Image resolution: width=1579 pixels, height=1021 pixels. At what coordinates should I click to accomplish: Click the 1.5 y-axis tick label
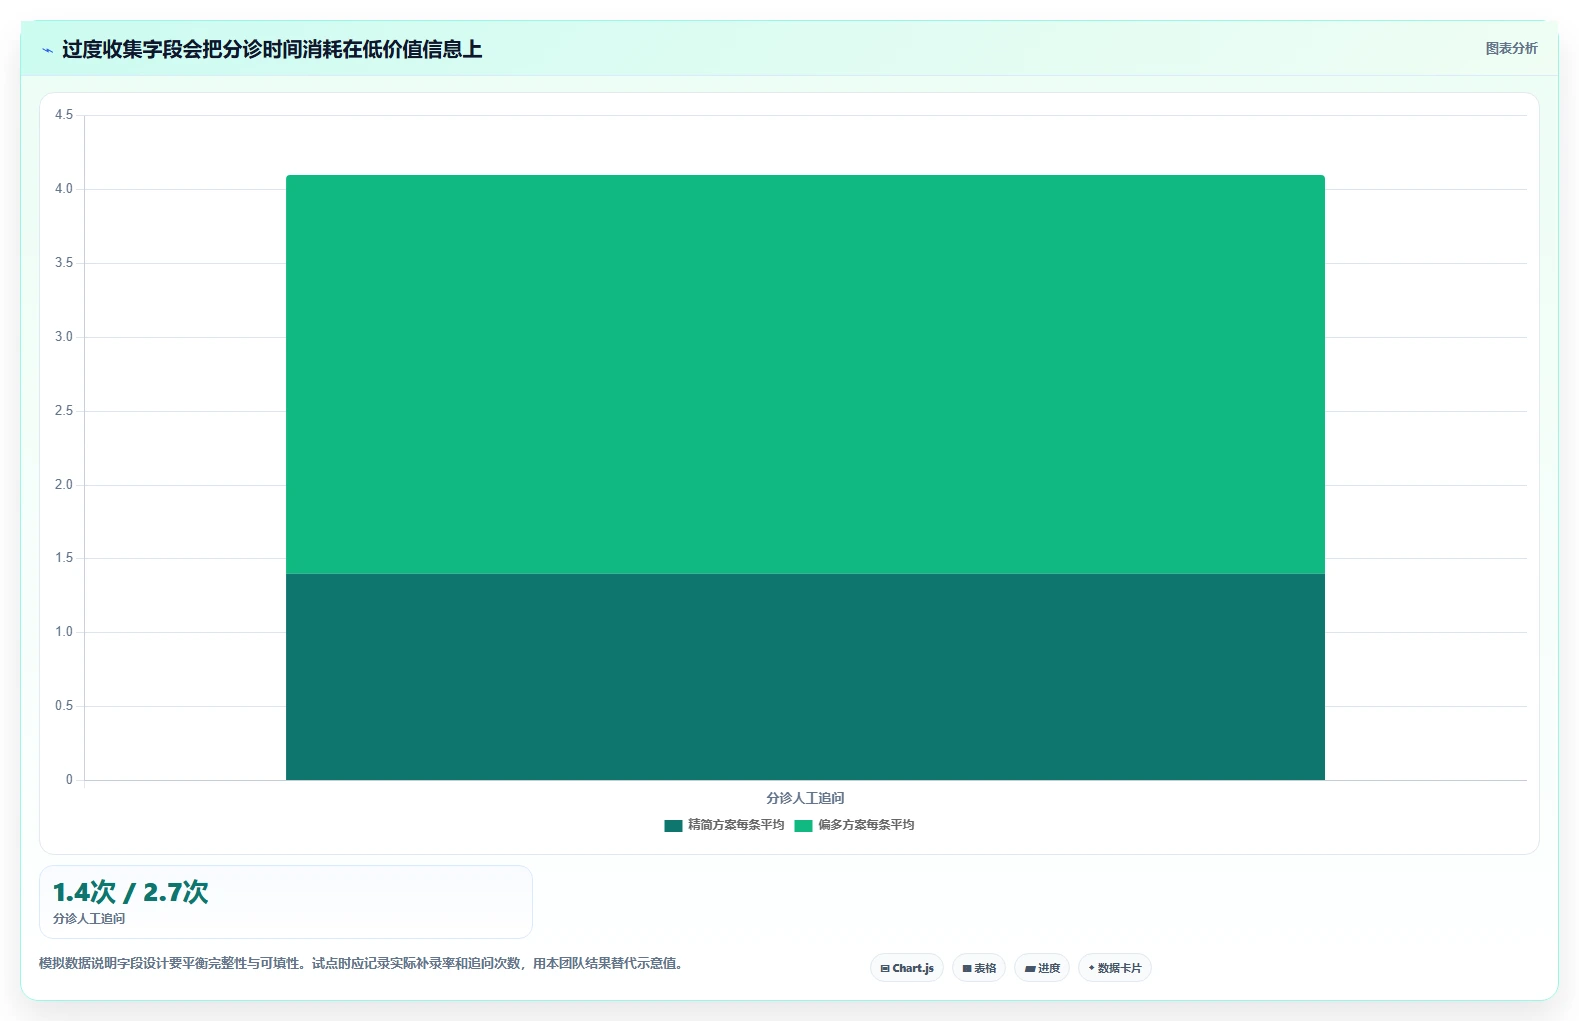64,558
